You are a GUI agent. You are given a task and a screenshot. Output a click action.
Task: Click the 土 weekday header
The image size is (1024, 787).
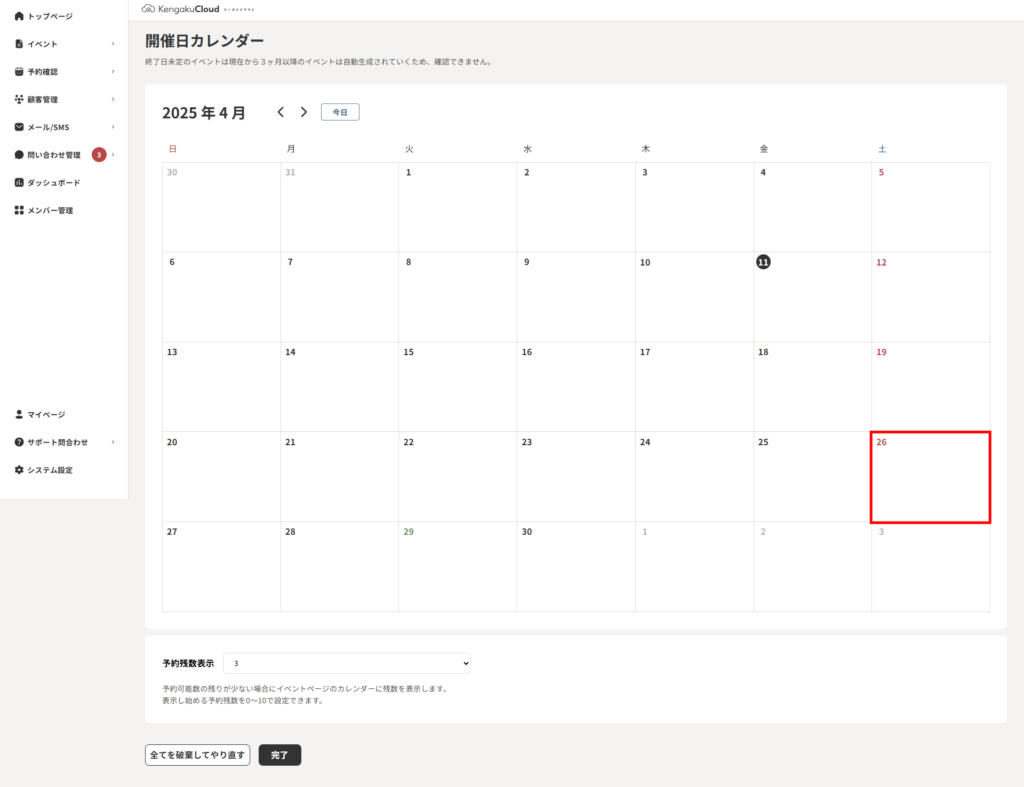[882, 149]
